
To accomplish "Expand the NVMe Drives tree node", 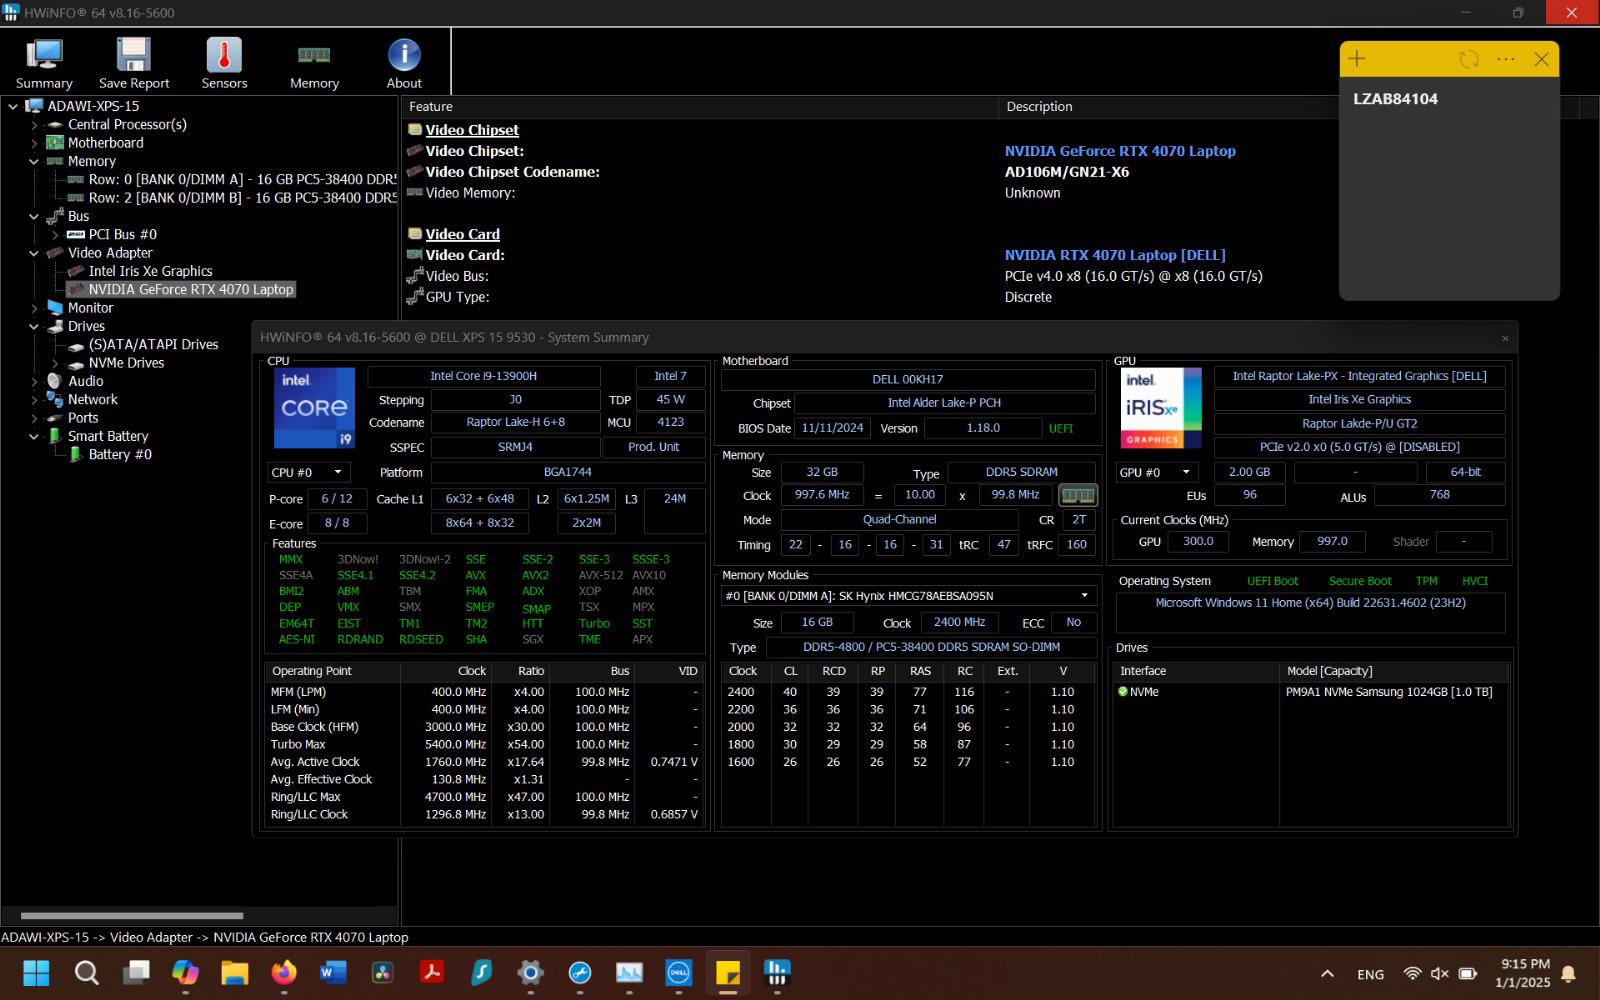I will 55,363.
